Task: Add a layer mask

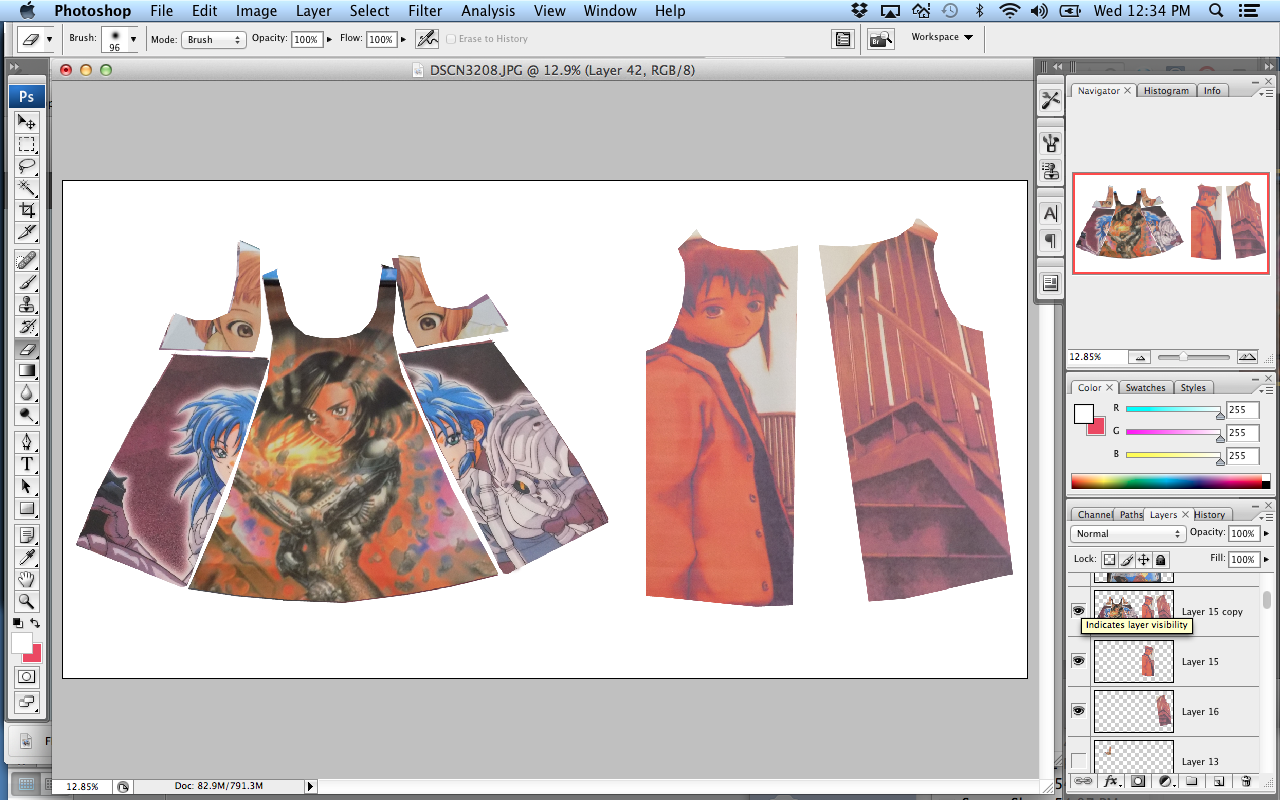Action: click(1137, 781)
